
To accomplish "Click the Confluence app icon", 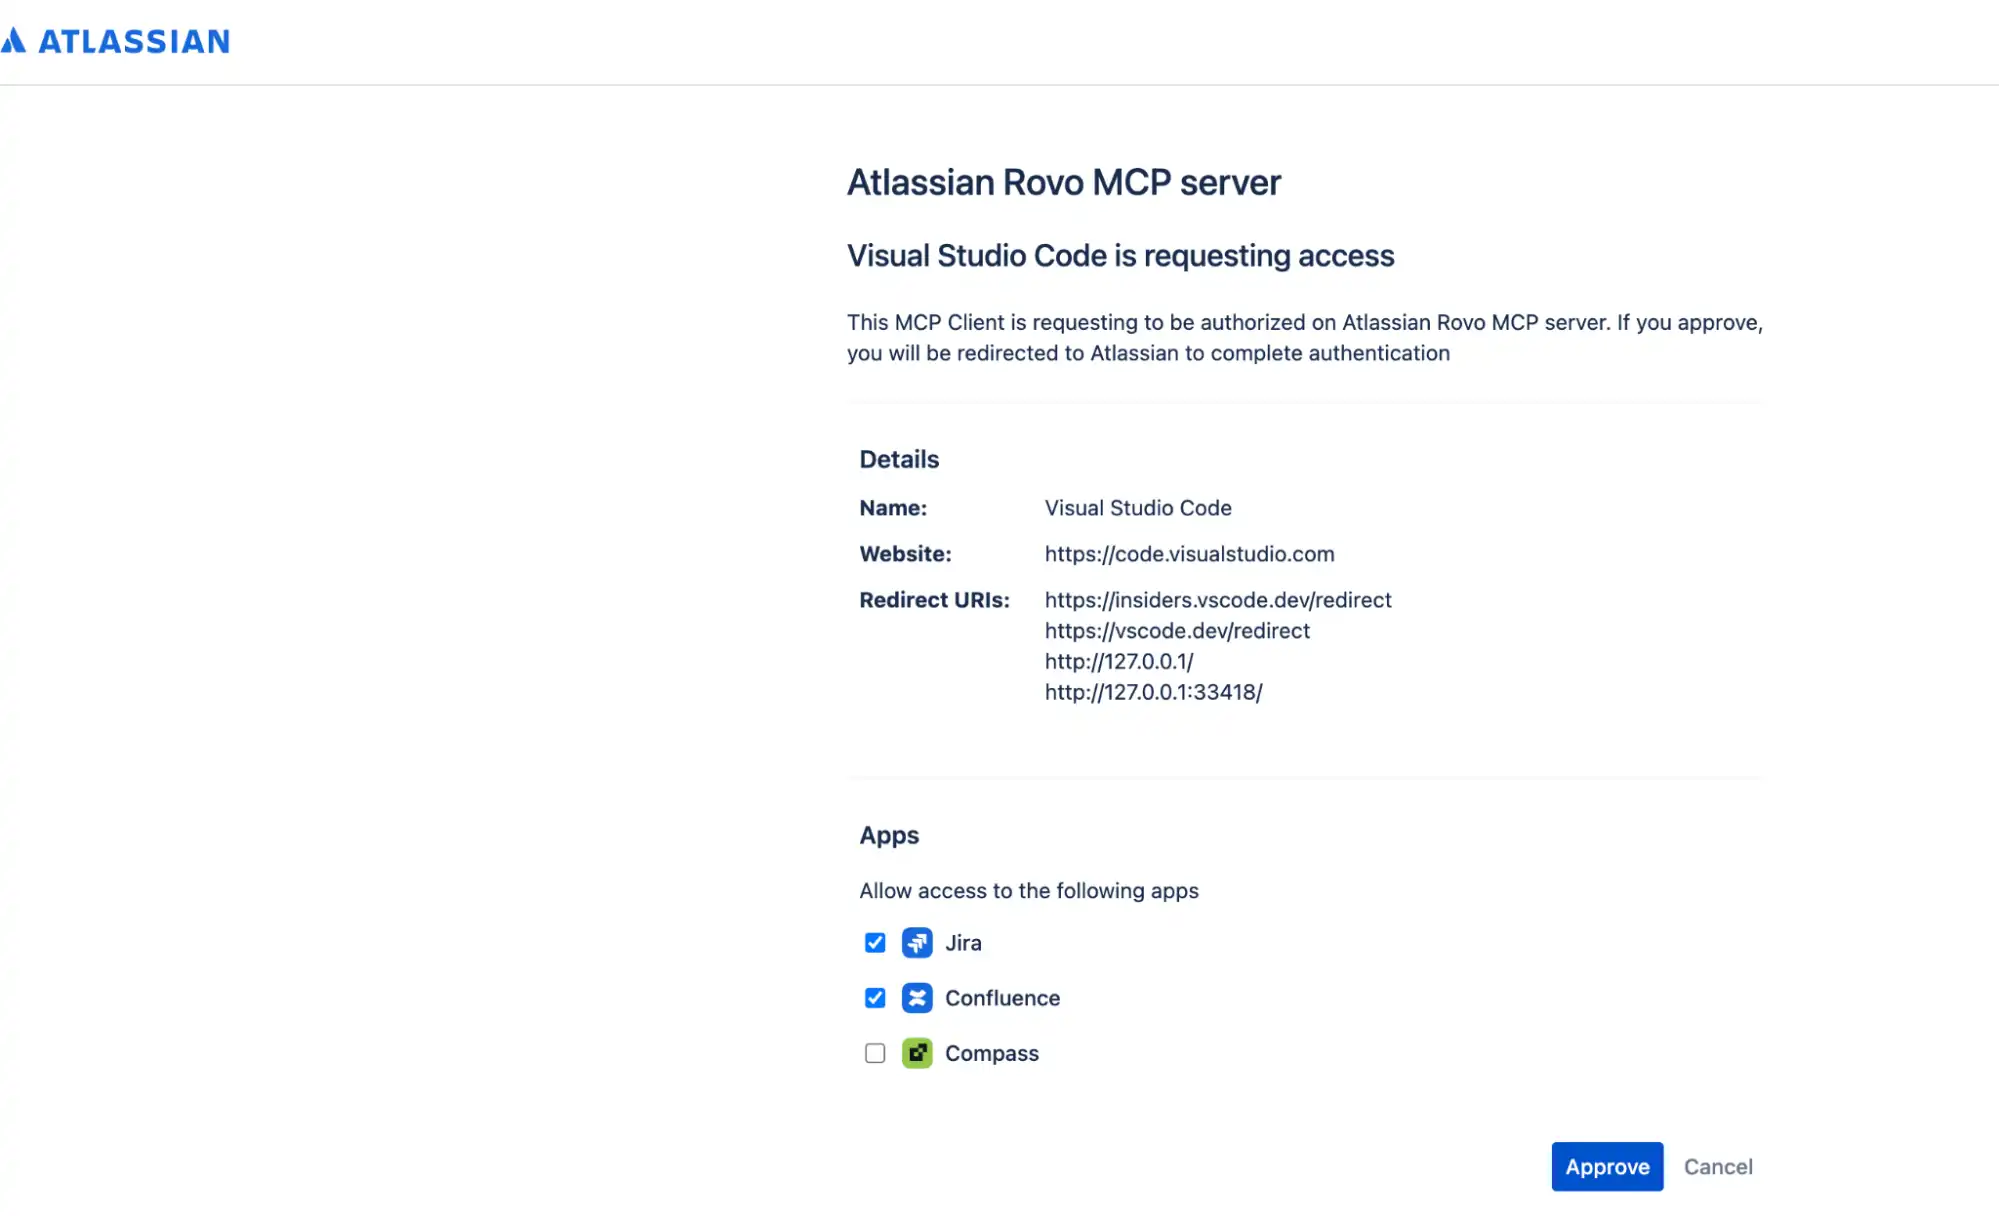I will coord(917,998).
